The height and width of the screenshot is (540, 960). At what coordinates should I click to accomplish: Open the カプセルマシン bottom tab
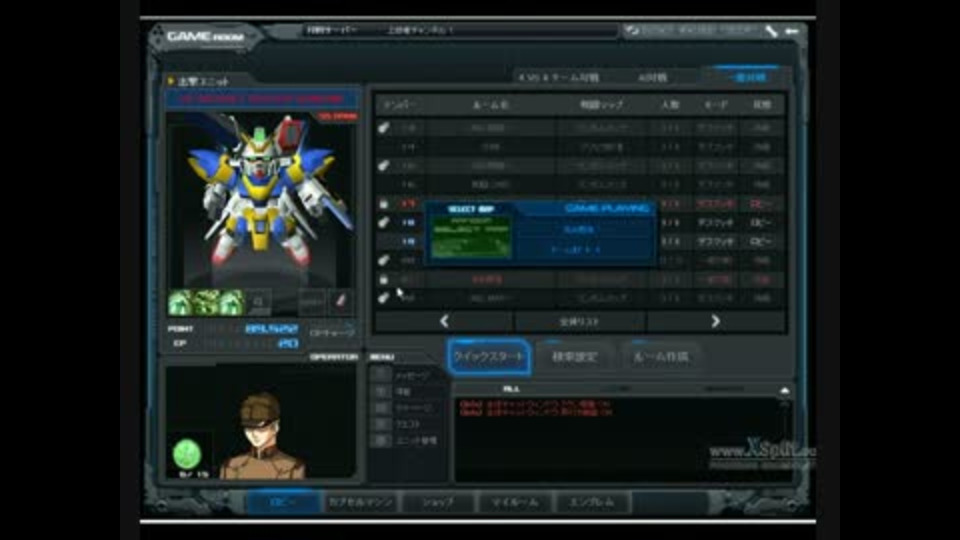coord(361,502)
